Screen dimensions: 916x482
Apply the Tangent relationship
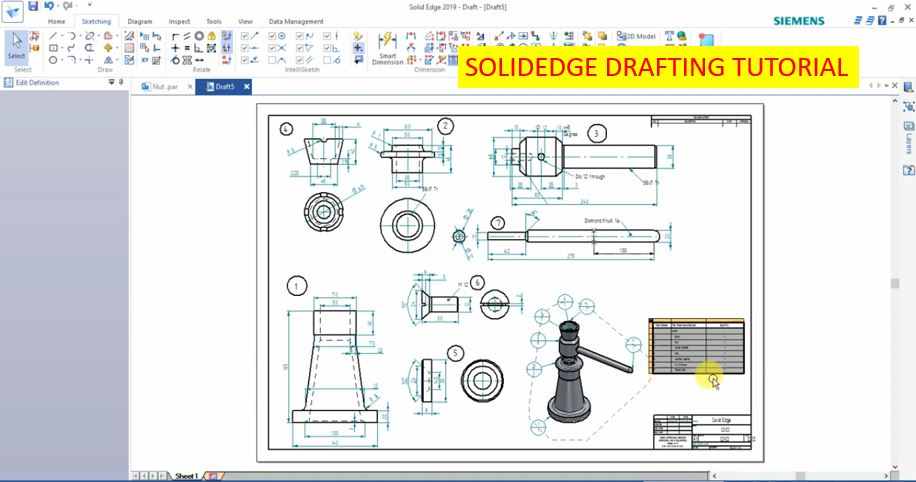tap(175, 60)
